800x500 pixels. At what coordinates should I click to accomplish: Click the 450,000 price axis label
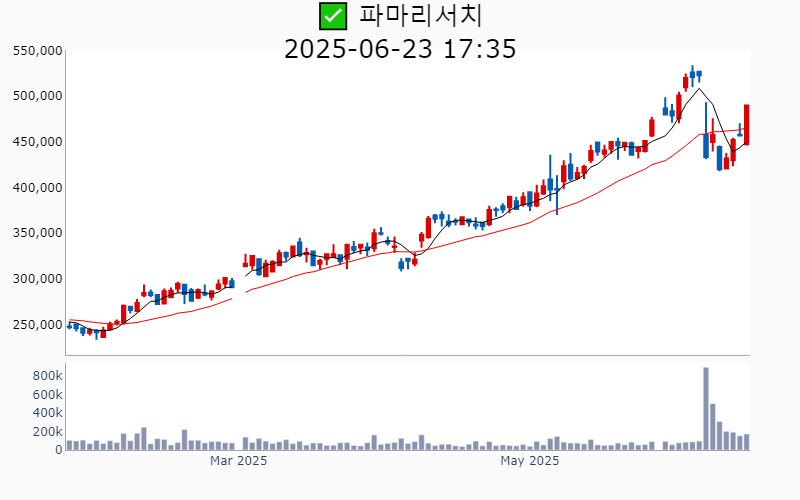point(38,142)
